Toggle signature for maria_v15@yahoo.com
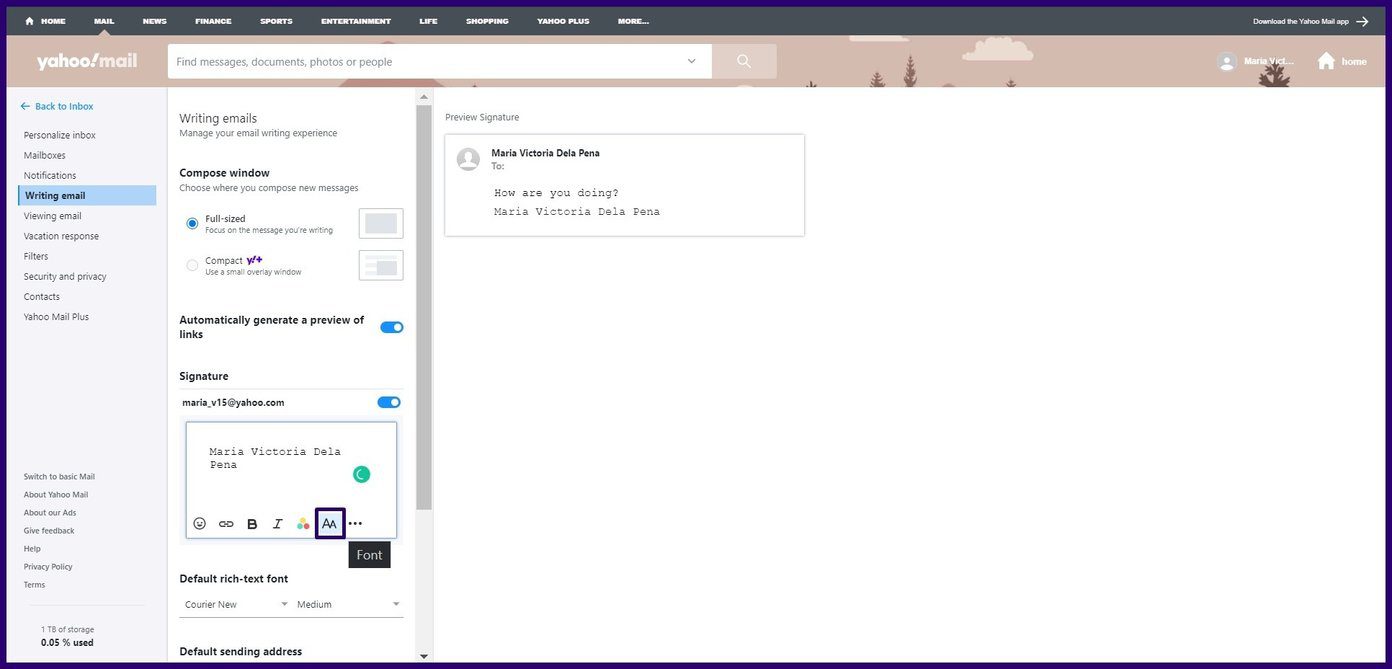This screenshot has height=669, width=1392. pos(389,402)
